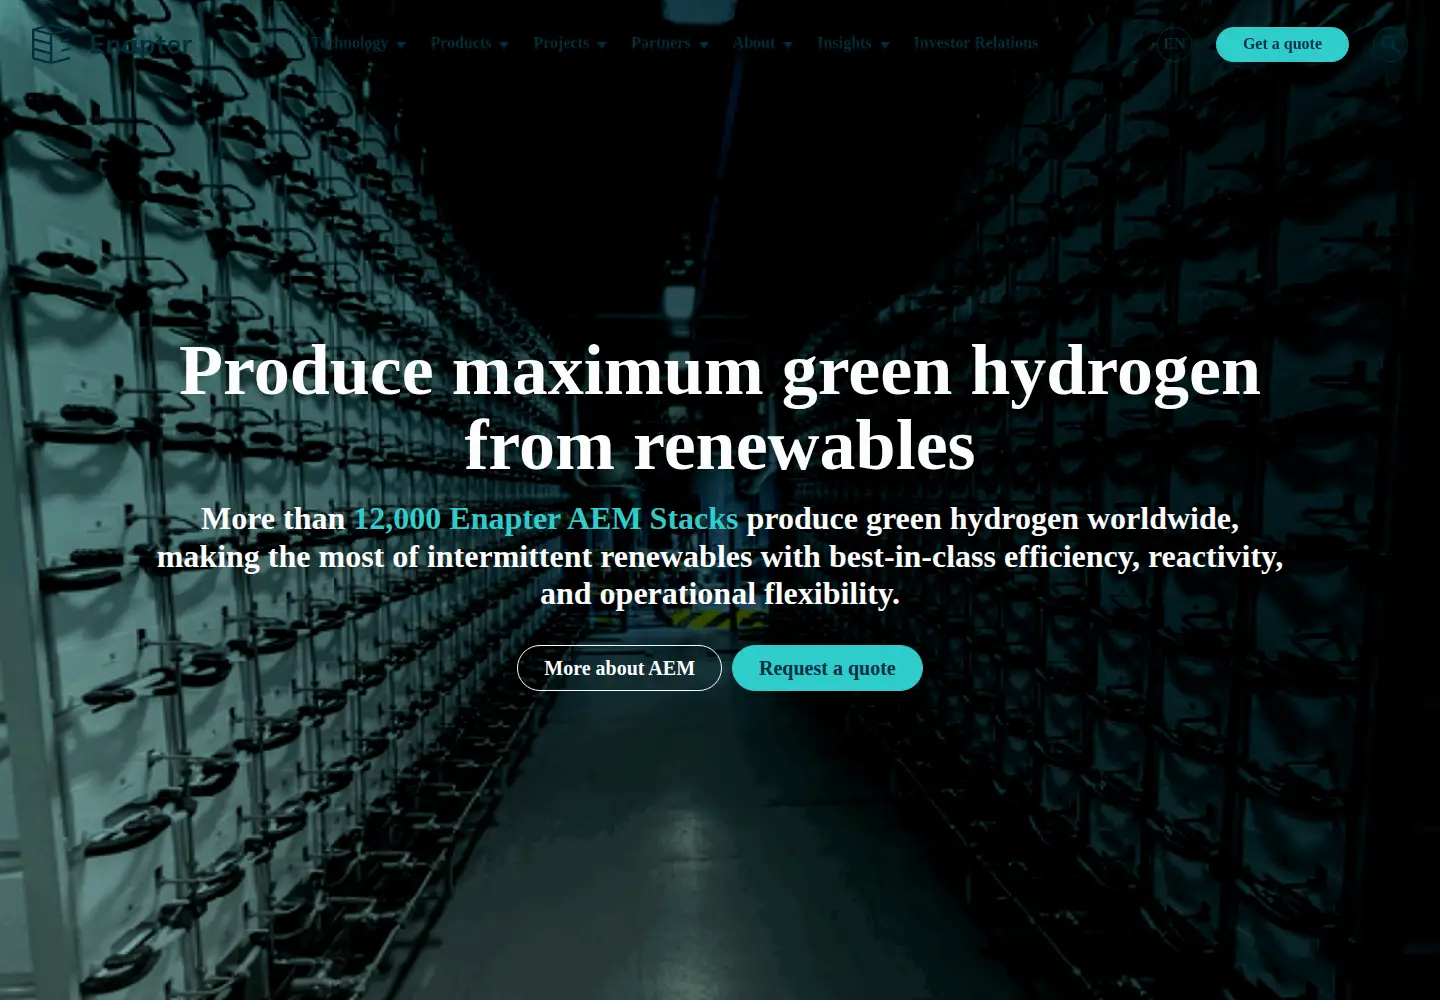Image resolution: width=1440 pixels, height=1000 pixels.
Task: Open the Projects menu item
Action: coord(561,43)
